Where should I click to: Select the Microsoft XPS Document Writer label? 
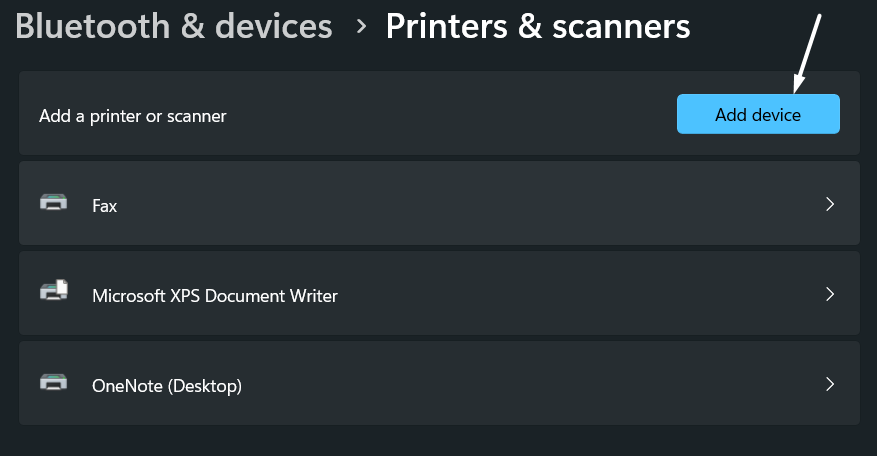click(x=215, y=296)
